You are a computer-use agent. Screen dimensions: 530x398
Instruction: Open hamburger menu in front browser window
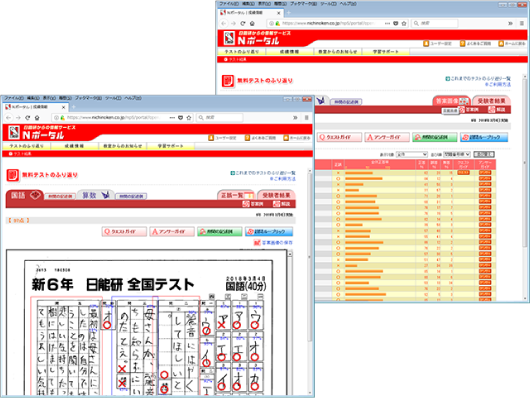306,118
